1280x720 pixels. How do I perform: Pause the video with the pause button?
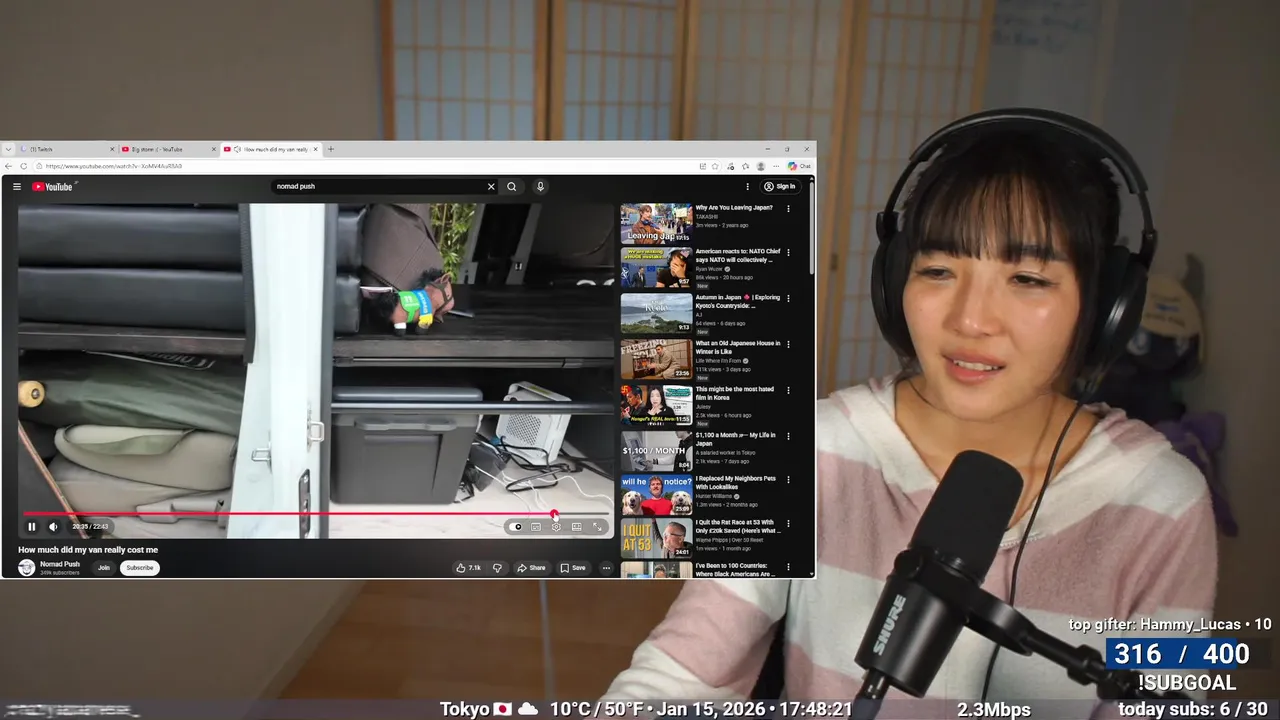tap(32, 527)
